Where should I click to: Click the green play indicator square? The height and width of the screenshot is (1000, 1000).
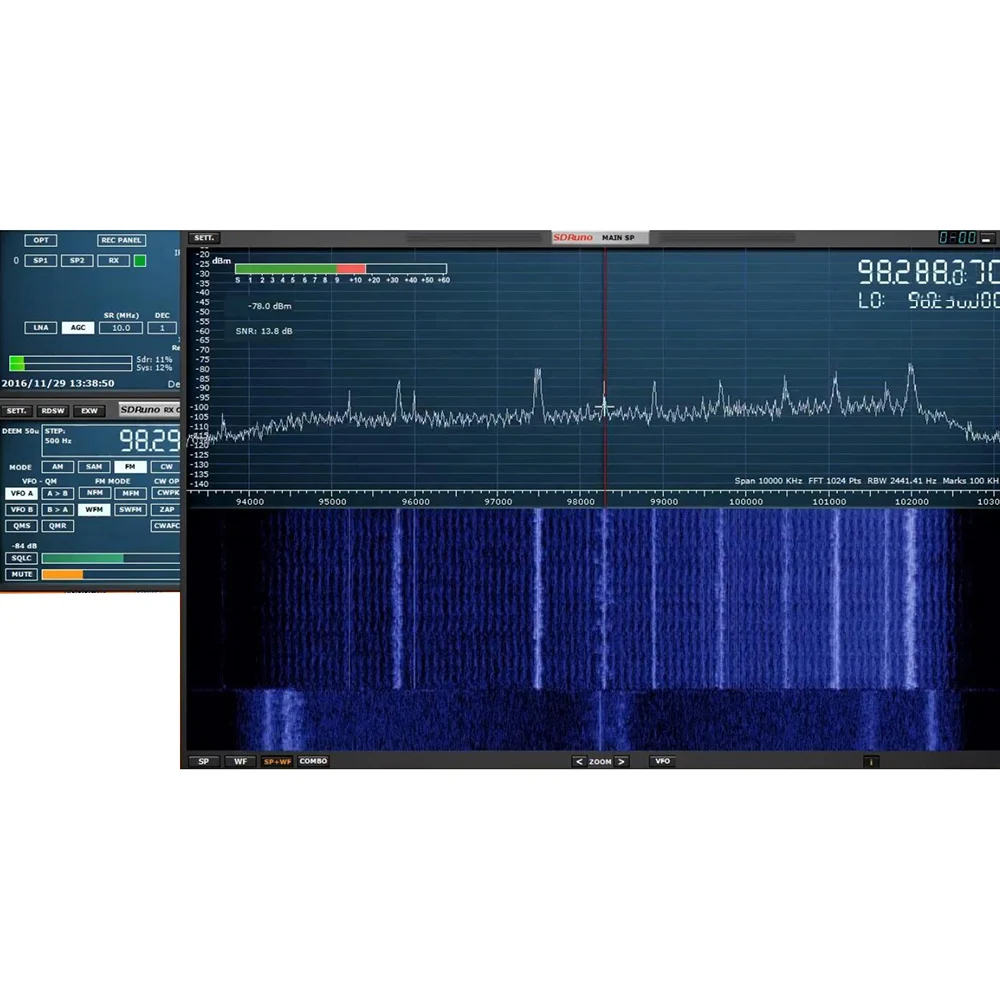pos(140,261)
